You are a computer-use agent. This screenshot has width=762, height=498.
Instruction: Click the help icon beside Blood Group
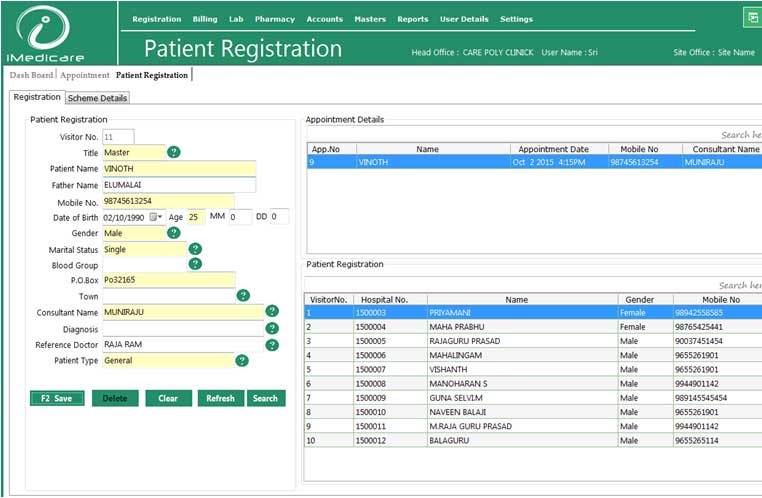[195, 264]
